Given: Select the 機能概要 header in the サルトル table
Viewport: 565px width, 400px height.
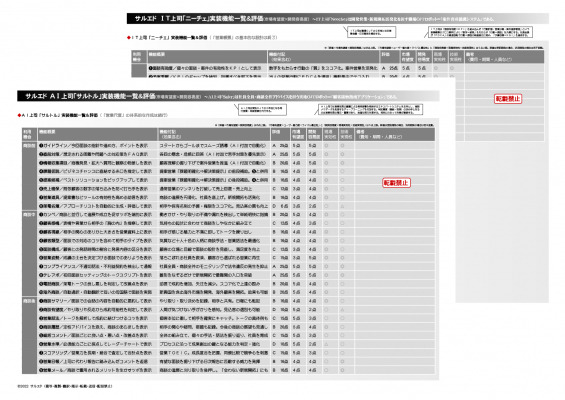Looking at the screenshot, I should [x=47, y=132].
